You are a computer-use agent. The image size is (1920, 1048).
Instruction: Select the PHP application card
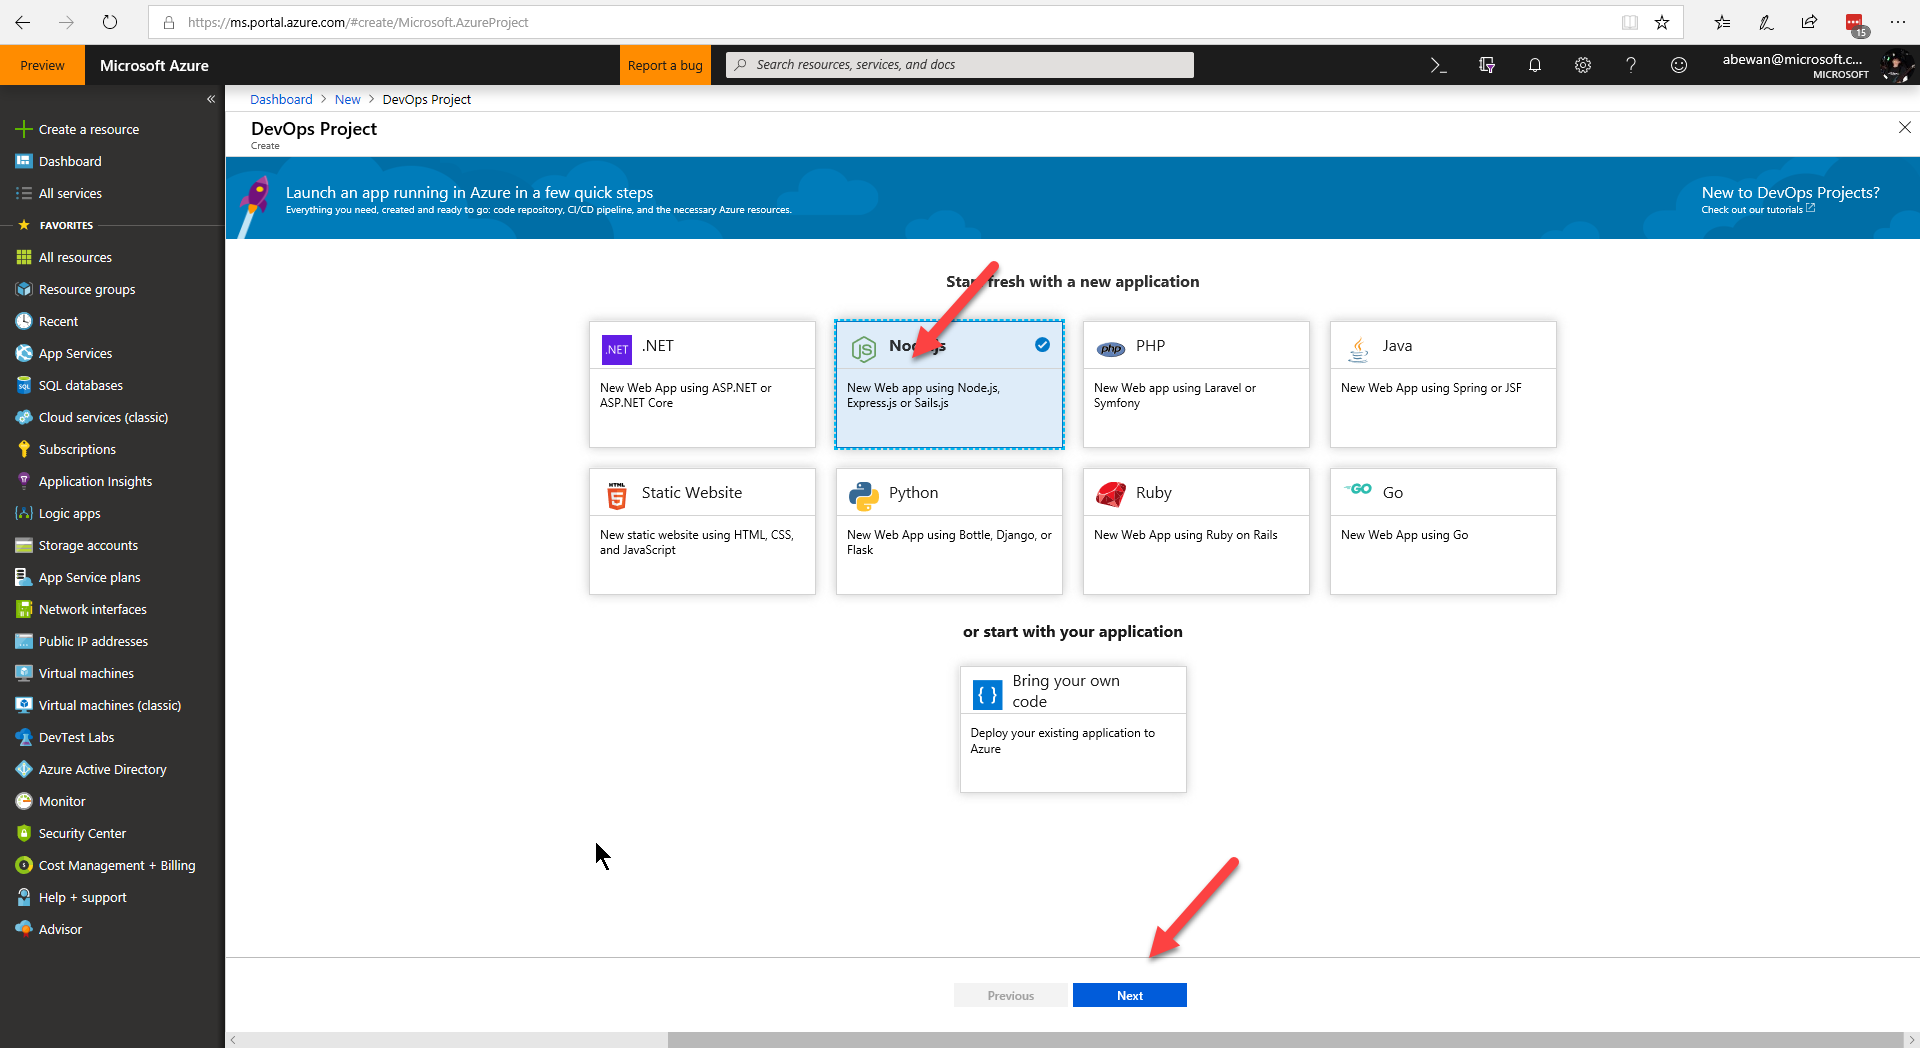[1196, 384]
